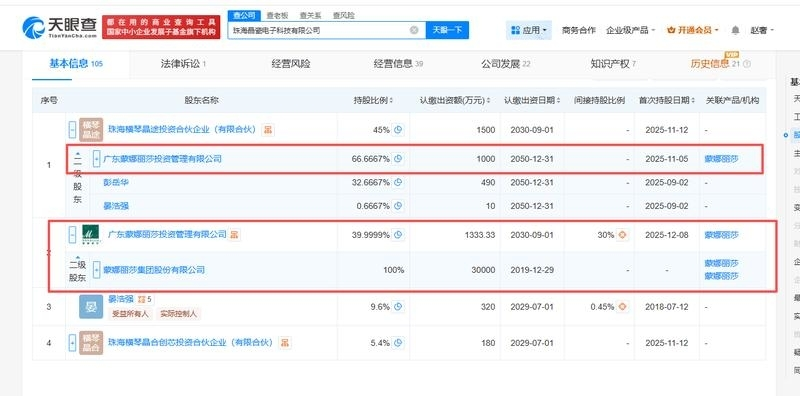Click the 天眼一下 search button
Screen dimensions: 800x396
[447, 30]
